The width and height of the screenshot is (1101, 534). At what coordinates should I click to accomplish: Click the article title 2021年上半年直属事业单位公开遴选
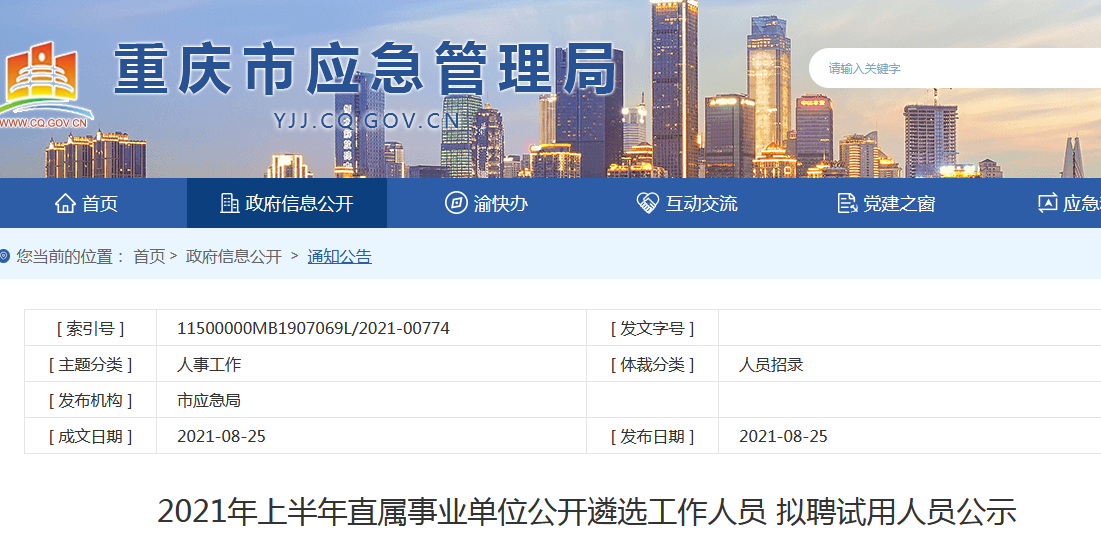tap(587, 512)
